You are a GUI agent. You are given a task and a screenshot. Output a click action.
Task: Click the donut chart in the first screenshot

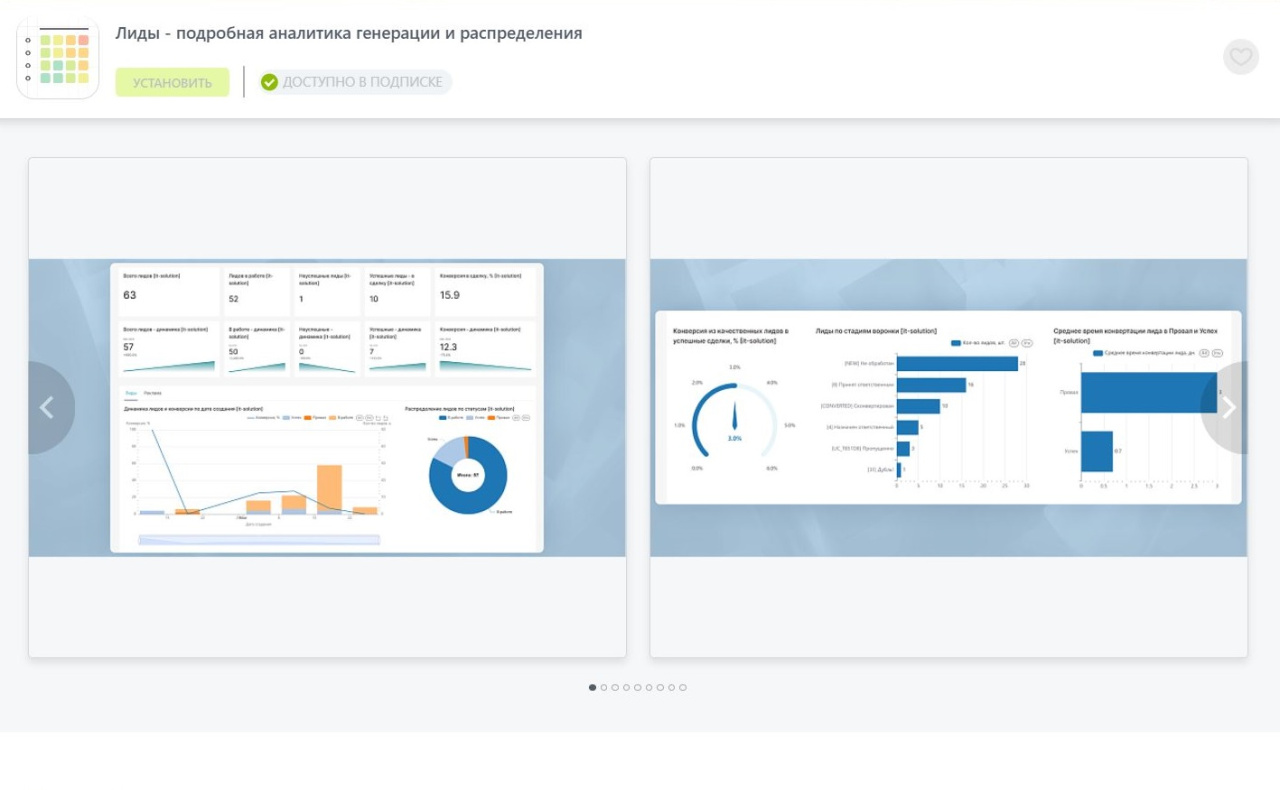point(467,476)
